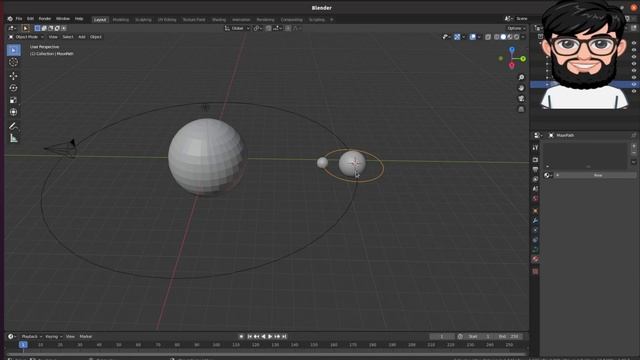The width and height of the screenshot is (640, 360).
Task: Select the Measure tool
Action: click(x=13, y=138)
